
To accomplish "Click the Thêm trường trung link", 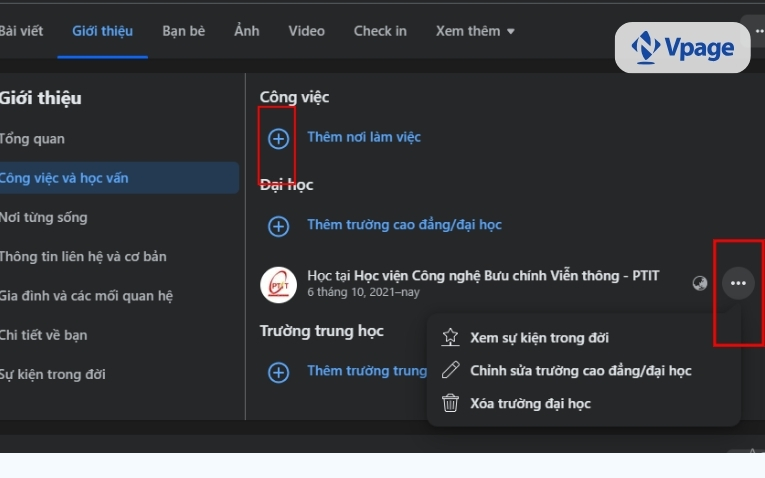I will pyautogui.click(x=367, y=371).
